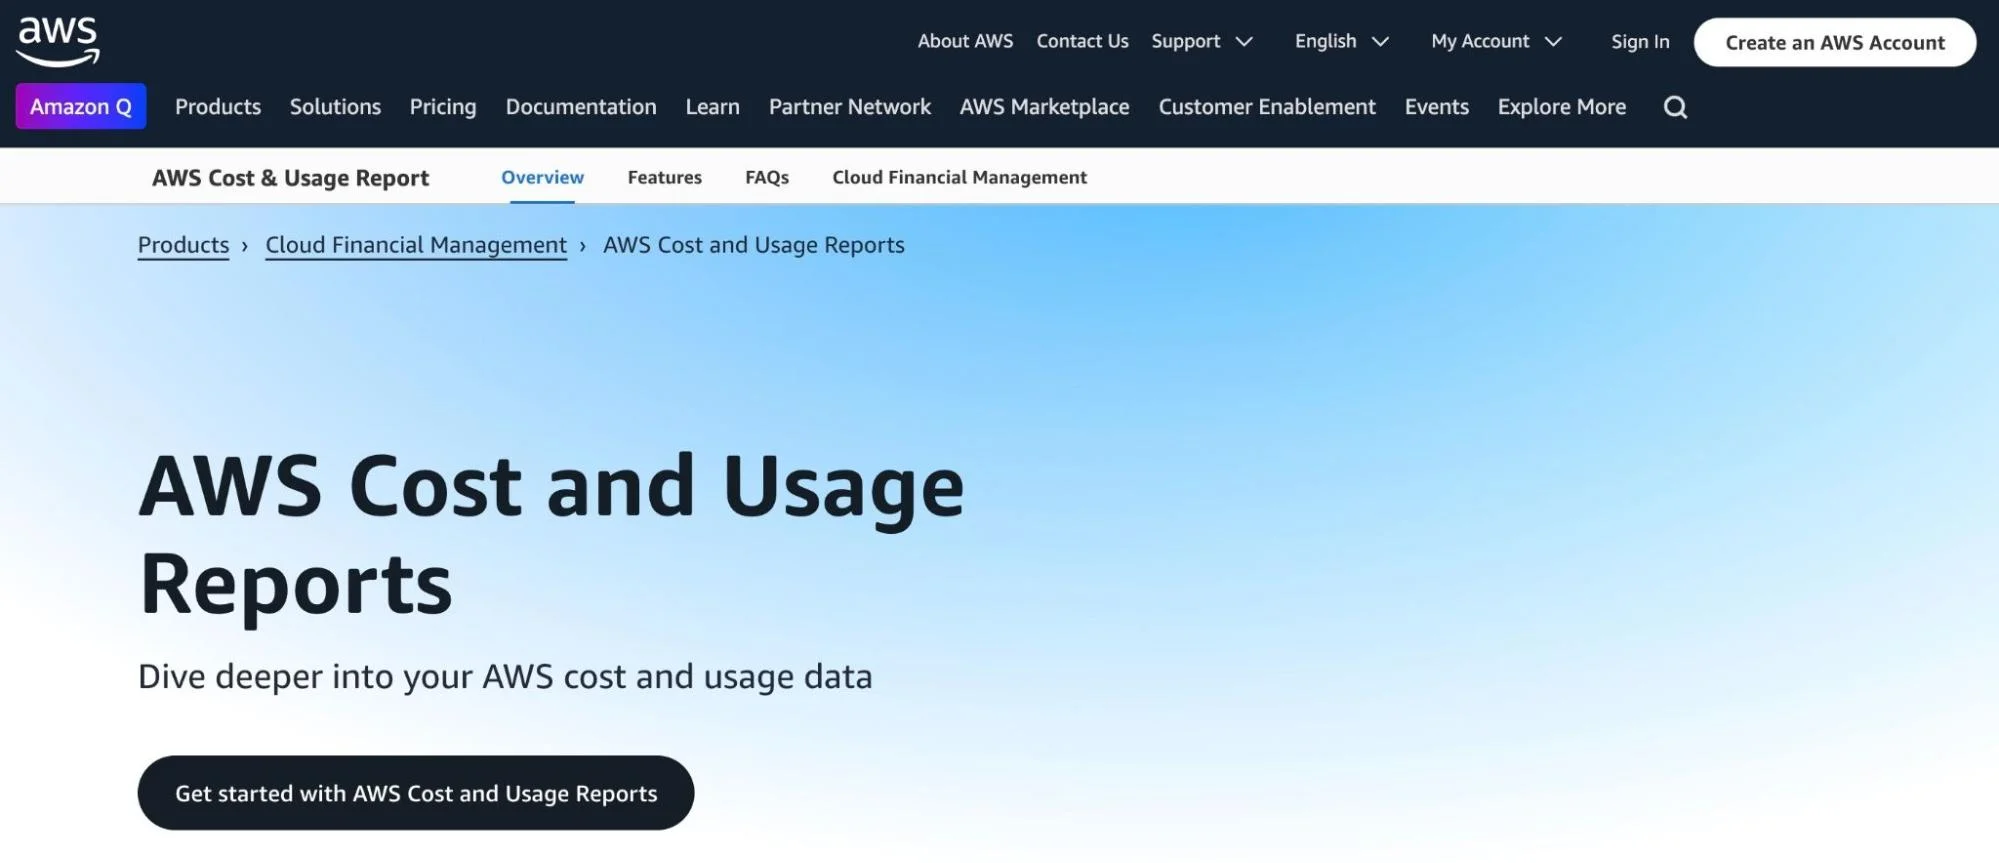Open the Customer Enablement menu
This screenshot has height=863, width=1999.
pyautogui.click(x=1267, y=106)
